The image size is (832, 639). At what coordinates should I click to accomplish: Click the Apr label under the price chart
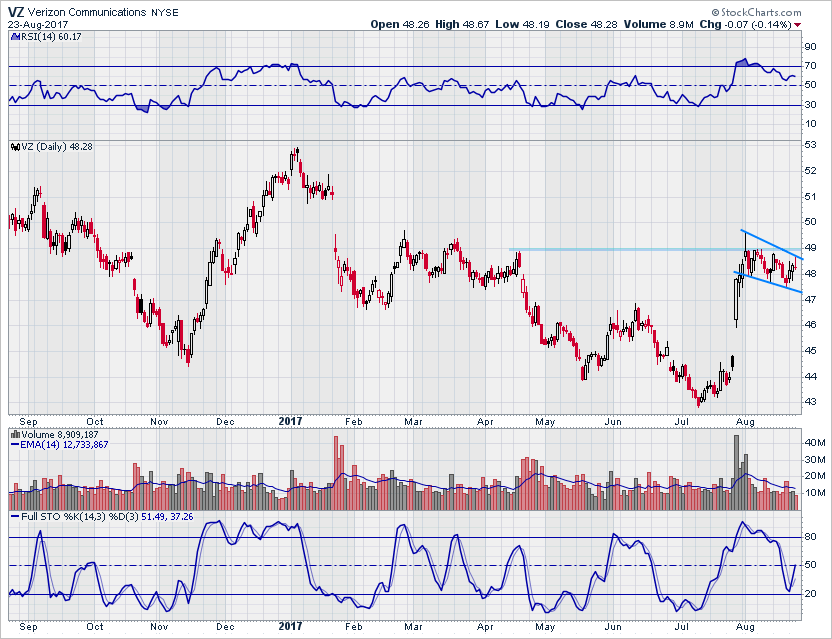click(x=485, y=422)
